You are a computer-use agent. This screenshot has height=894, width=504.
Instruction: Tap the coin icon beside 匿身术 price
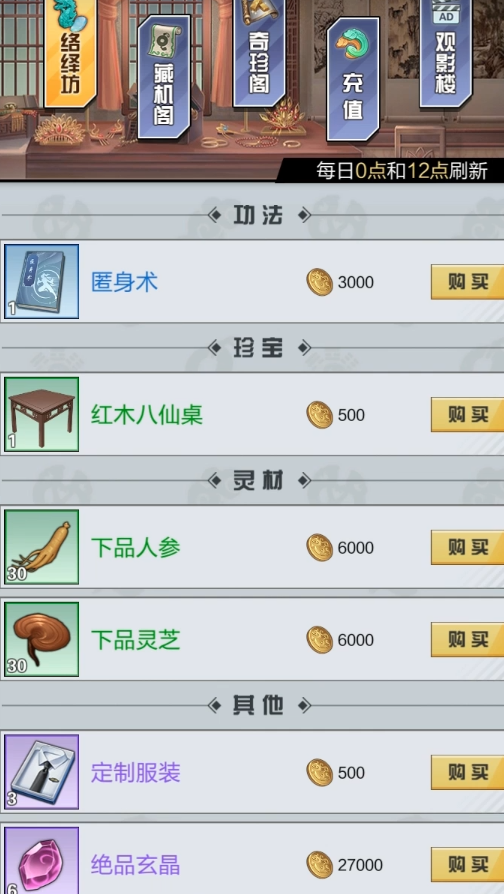pos(320,282)
